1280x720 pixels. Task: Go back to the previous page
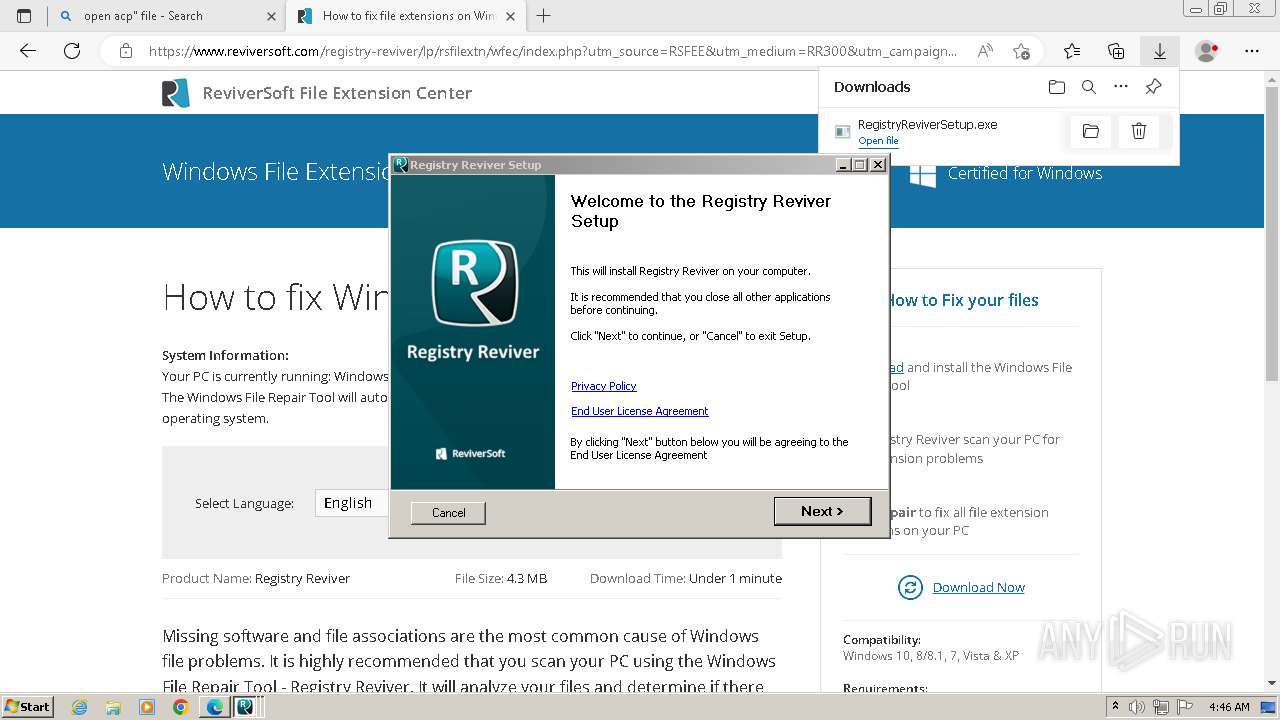tap(28, 51)
